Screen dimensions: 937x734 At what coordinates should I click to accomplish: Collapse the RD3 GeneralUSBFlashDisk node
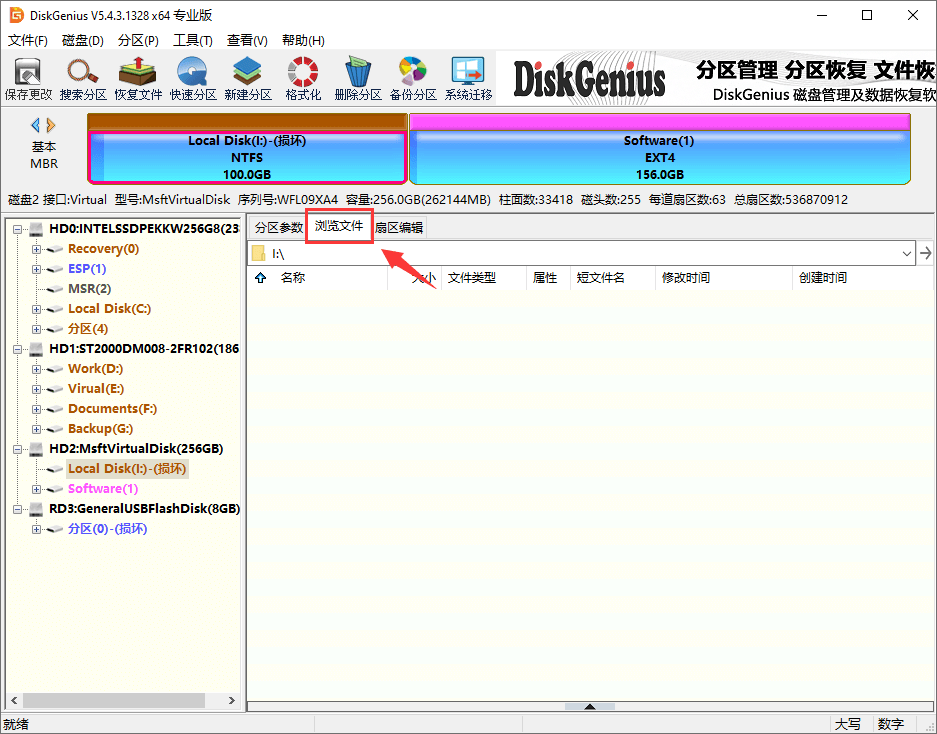click(x=17, y=509)
